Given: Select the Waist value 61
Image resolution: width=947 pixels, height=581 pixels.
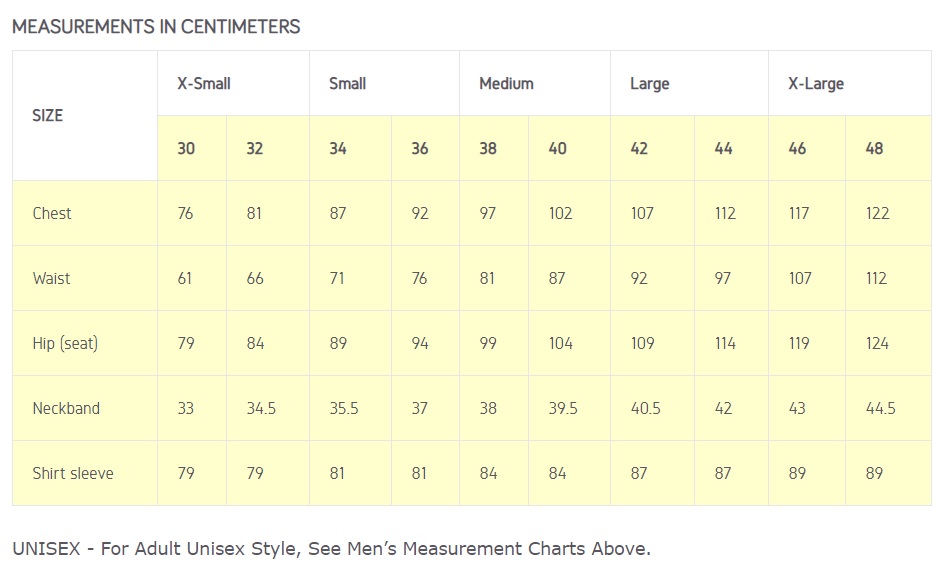Looking at the screenshot, I should pos(185,278).
